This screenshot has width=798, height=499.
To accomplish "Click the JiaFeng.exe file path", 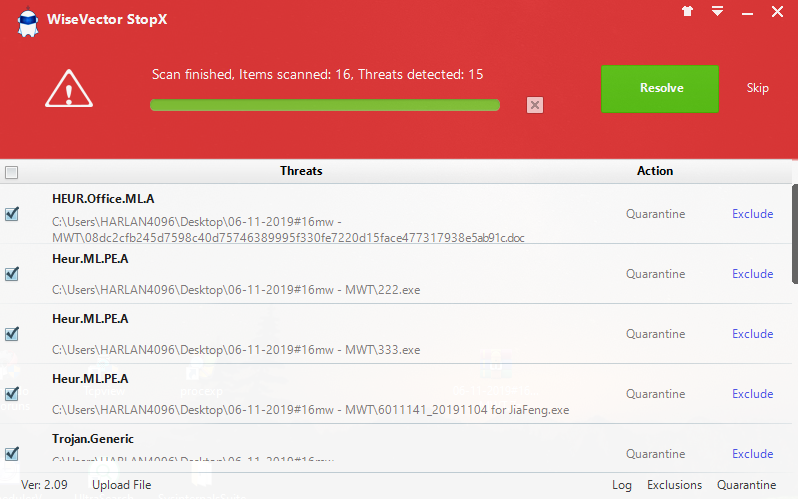I will point(310,410).
